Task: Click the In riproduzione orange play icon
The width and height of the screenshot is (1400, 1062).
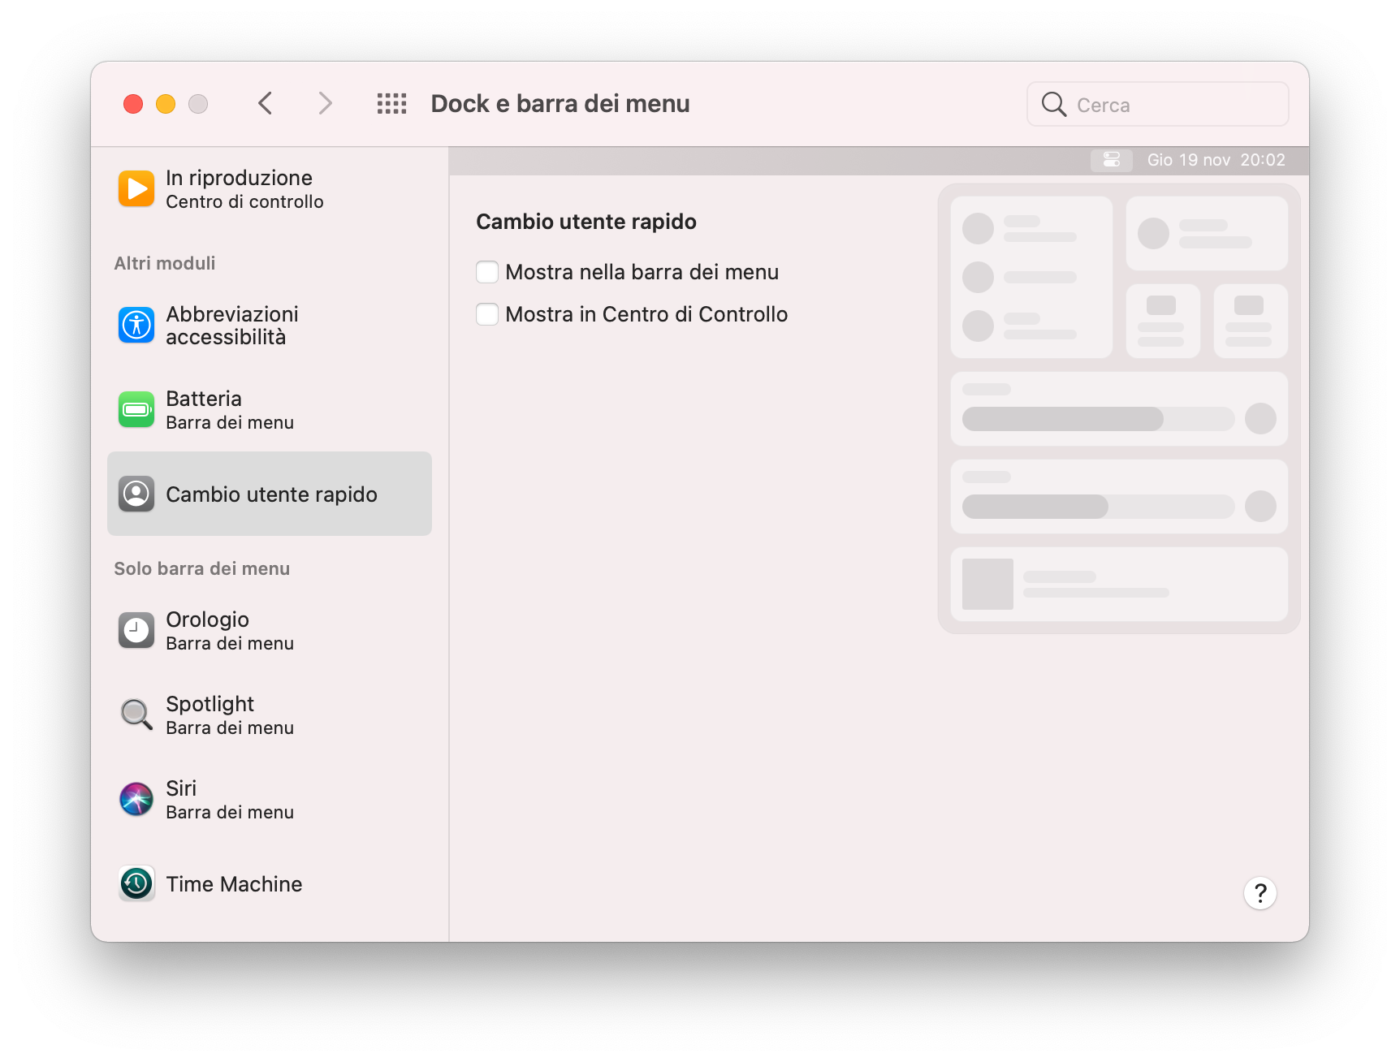Action: coord(136,188)
